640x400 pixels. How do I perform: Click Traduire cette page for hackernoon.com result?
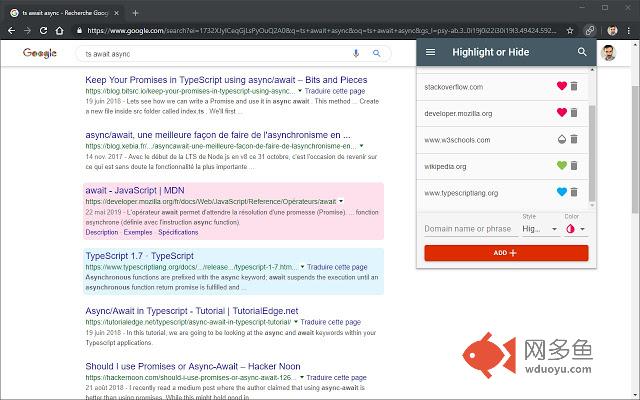tap(336, 378)
